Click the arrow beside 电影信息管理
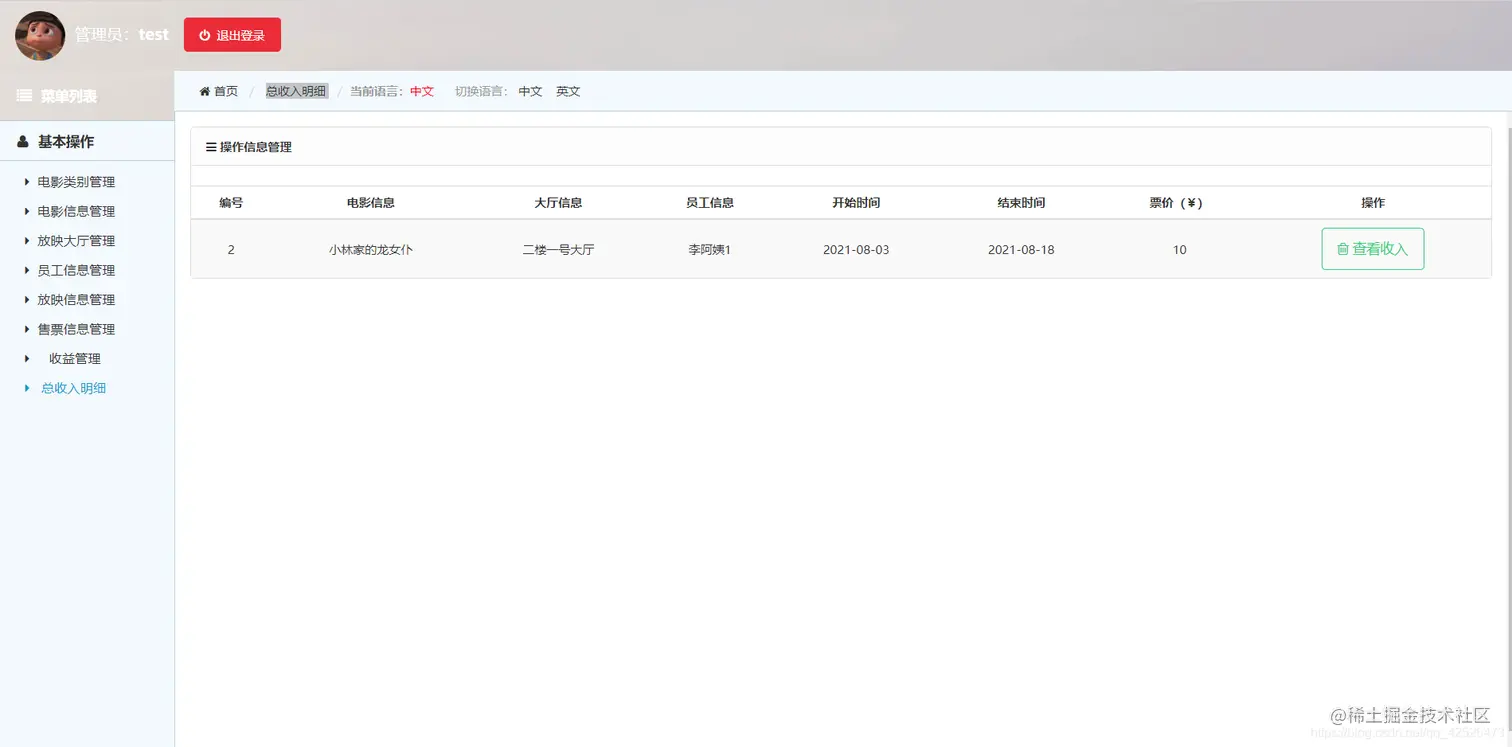 (27, 211)
